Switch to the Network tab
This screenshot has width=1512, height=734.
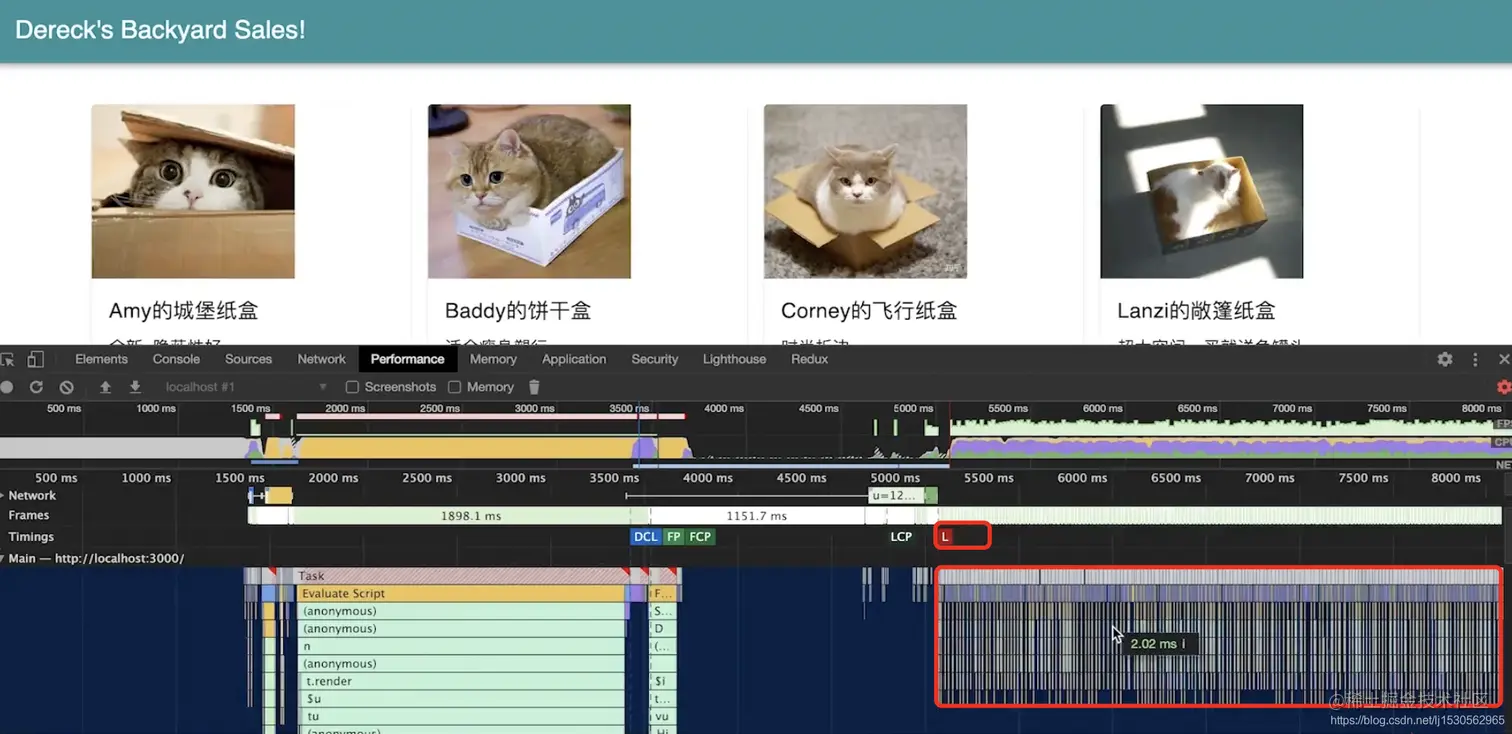click(321, 359)
